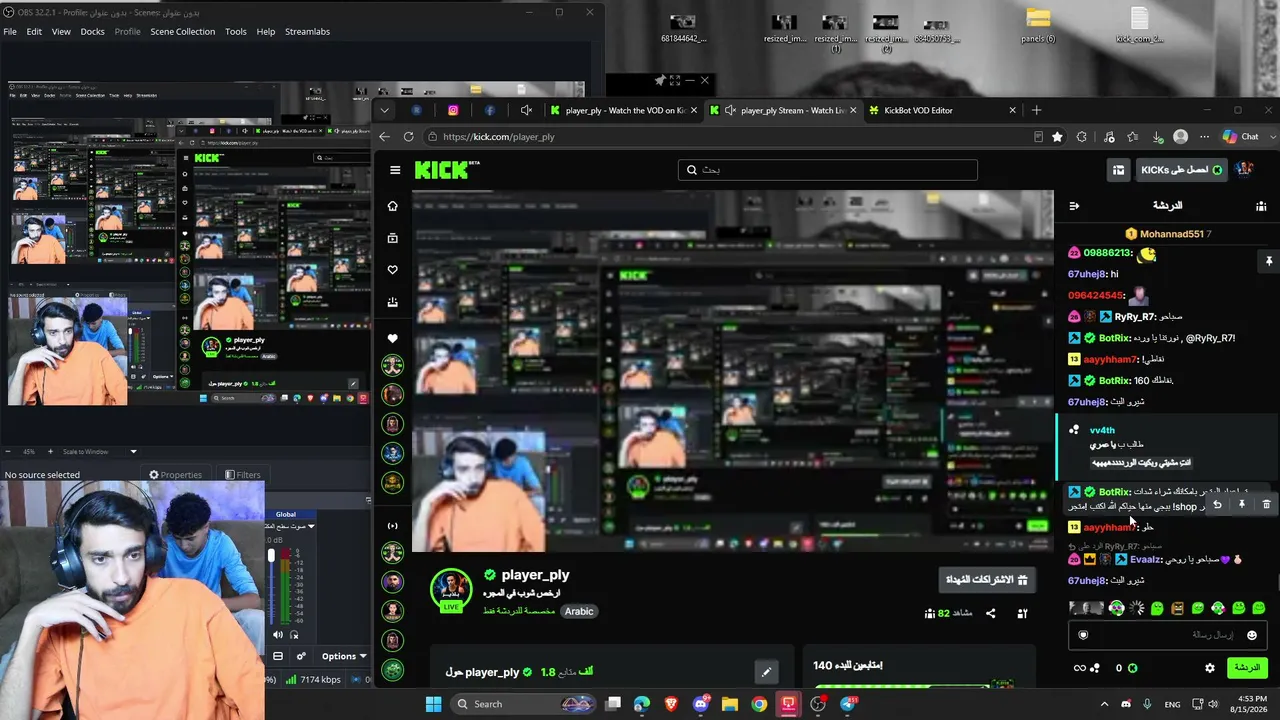Open OBS source Filters
Screen dimensions: 1280x720
click(243, 475)
